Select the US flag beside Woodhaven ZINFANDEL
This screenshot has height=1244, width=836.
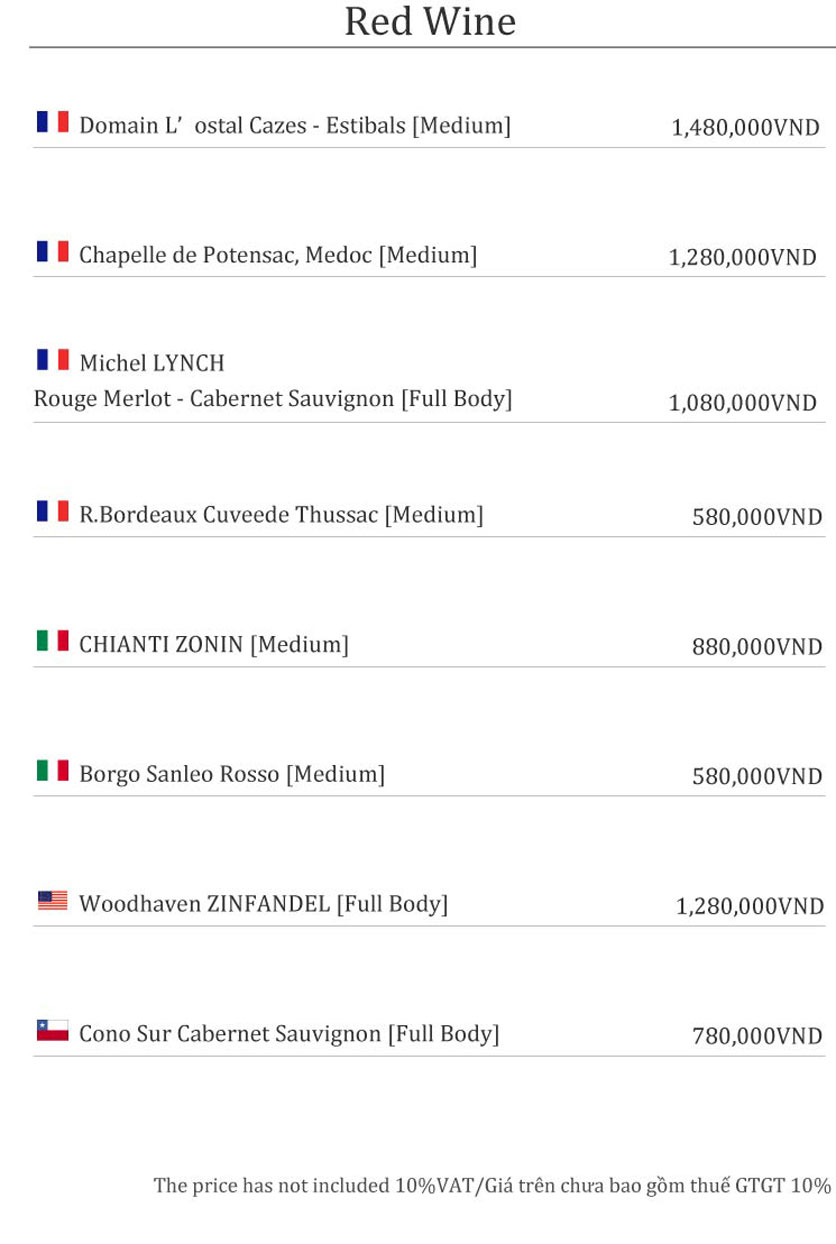point(52,901)
